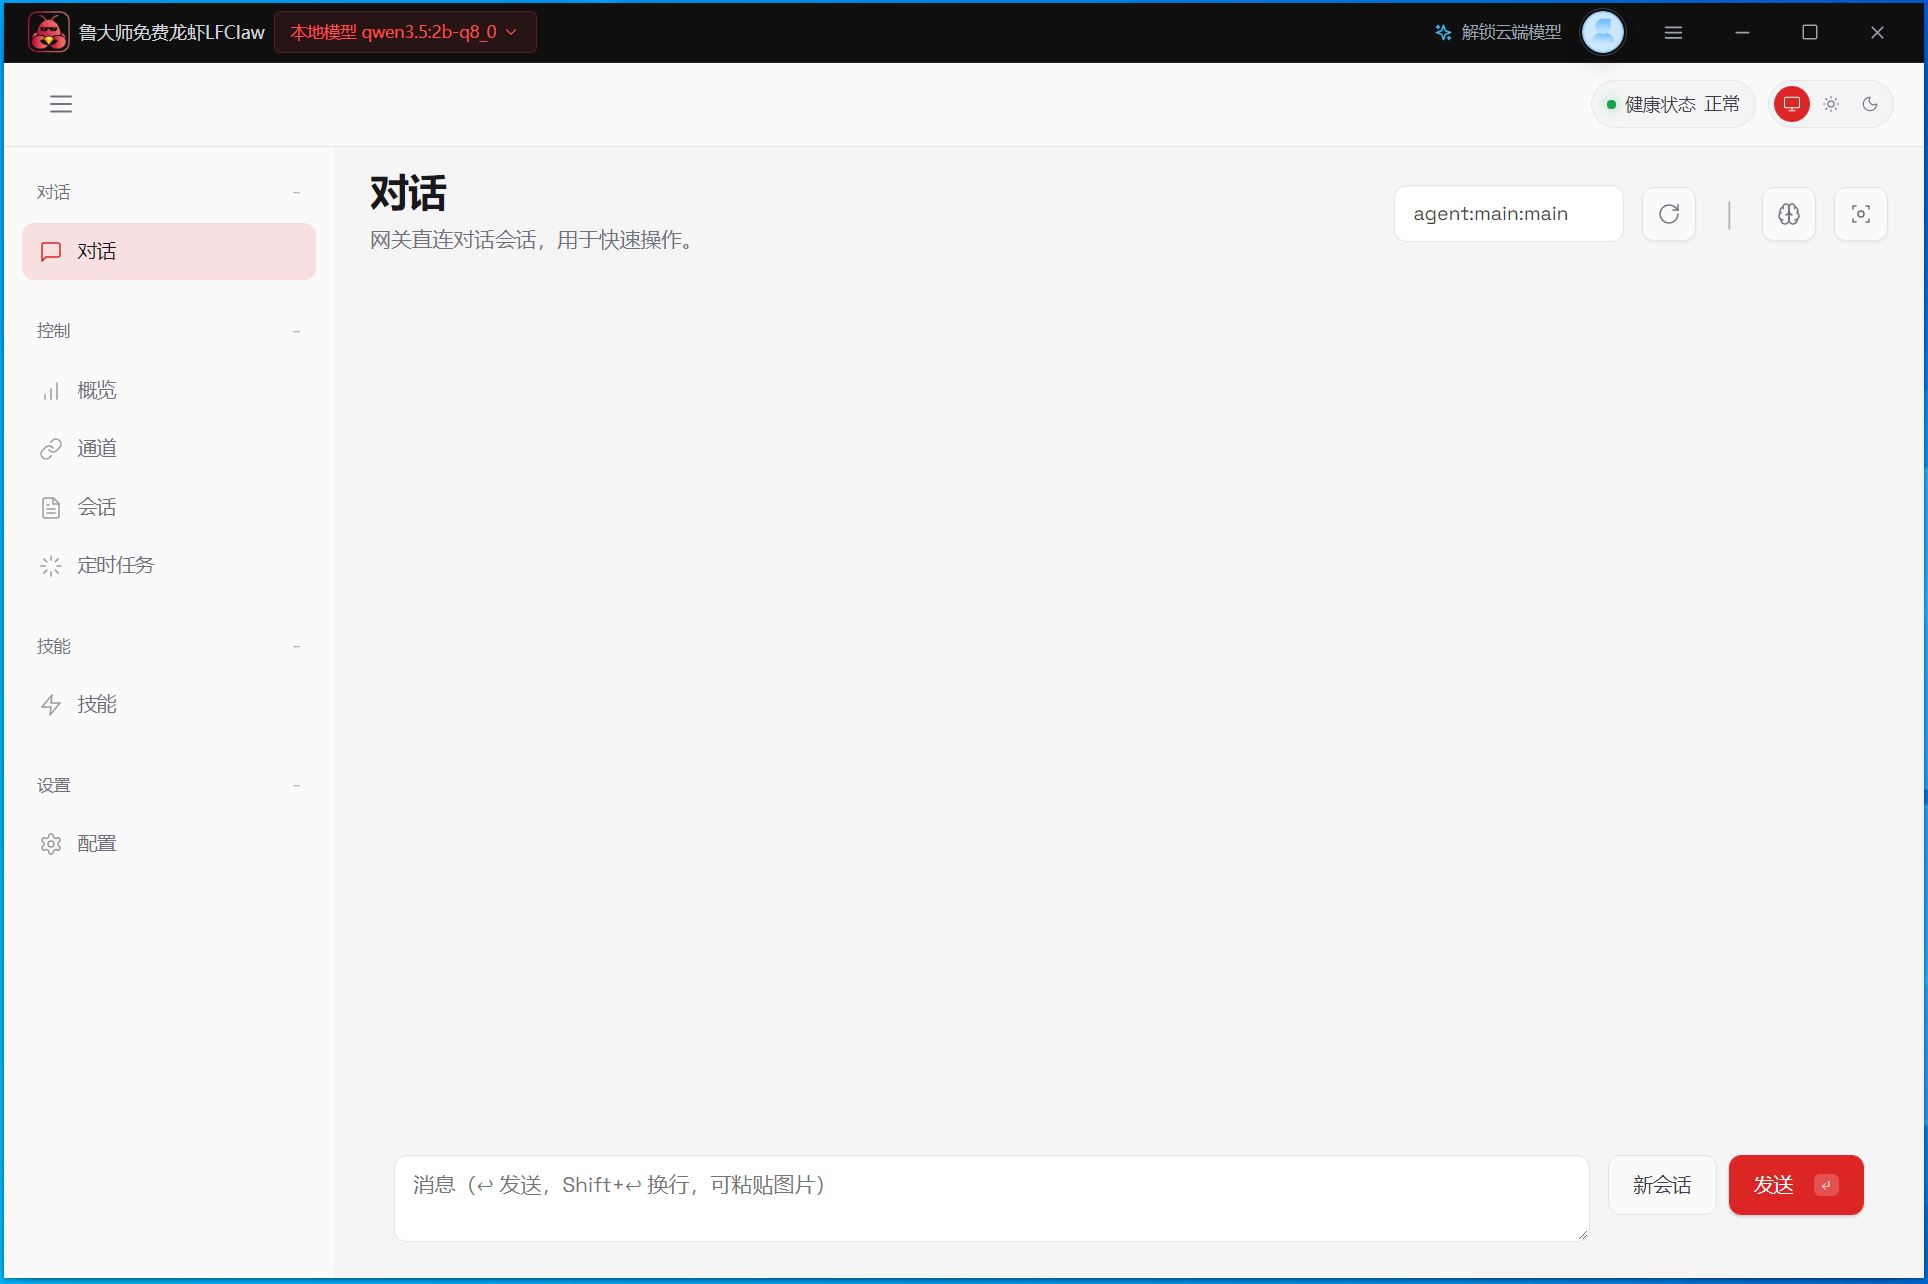Refresh the agent:main:main session
The image size is (1928, 1284).
pos(1667,213)
